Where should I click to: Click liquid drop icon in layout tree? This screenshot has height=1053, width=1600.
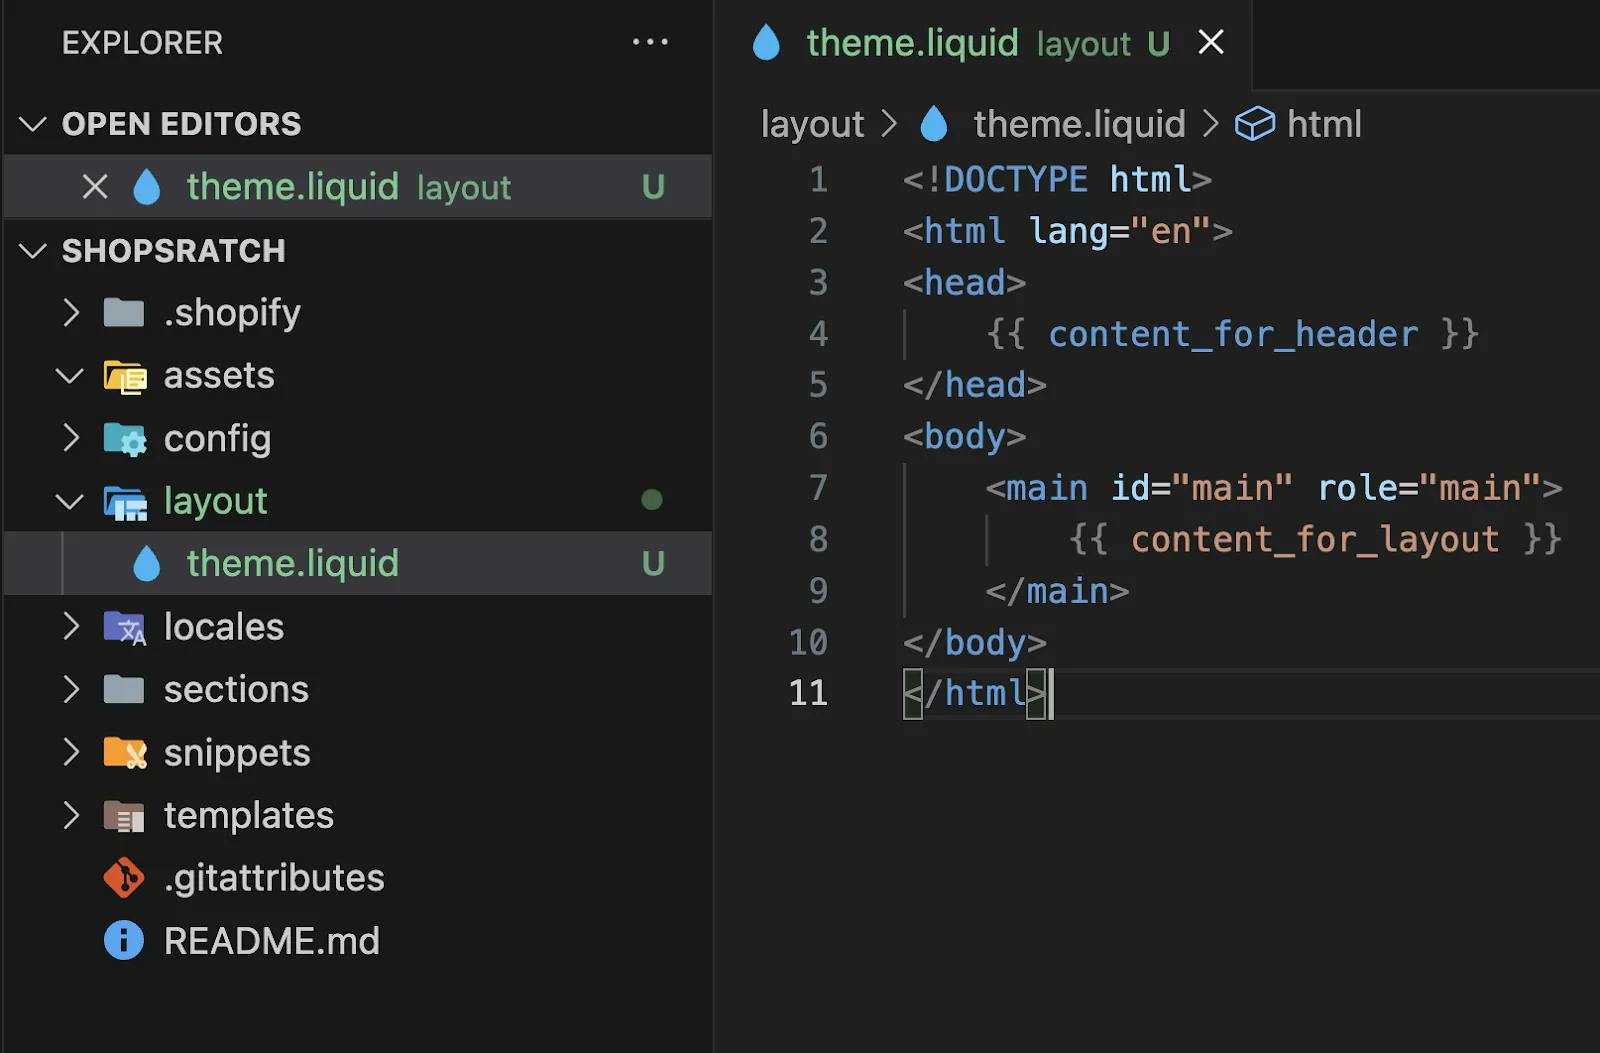coord(147,564)
